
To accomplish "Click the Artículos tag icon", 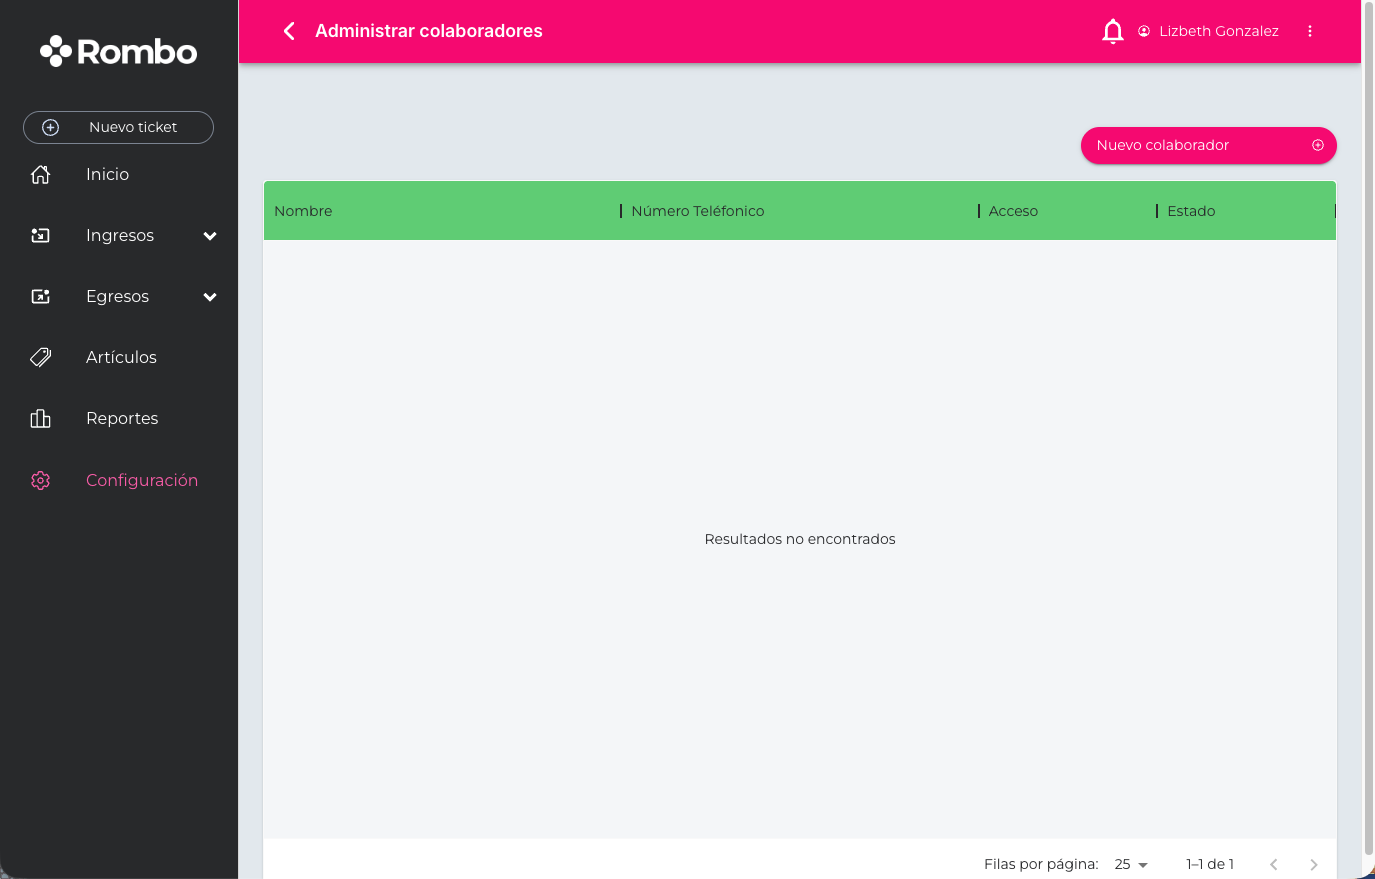I will [41, 357].
